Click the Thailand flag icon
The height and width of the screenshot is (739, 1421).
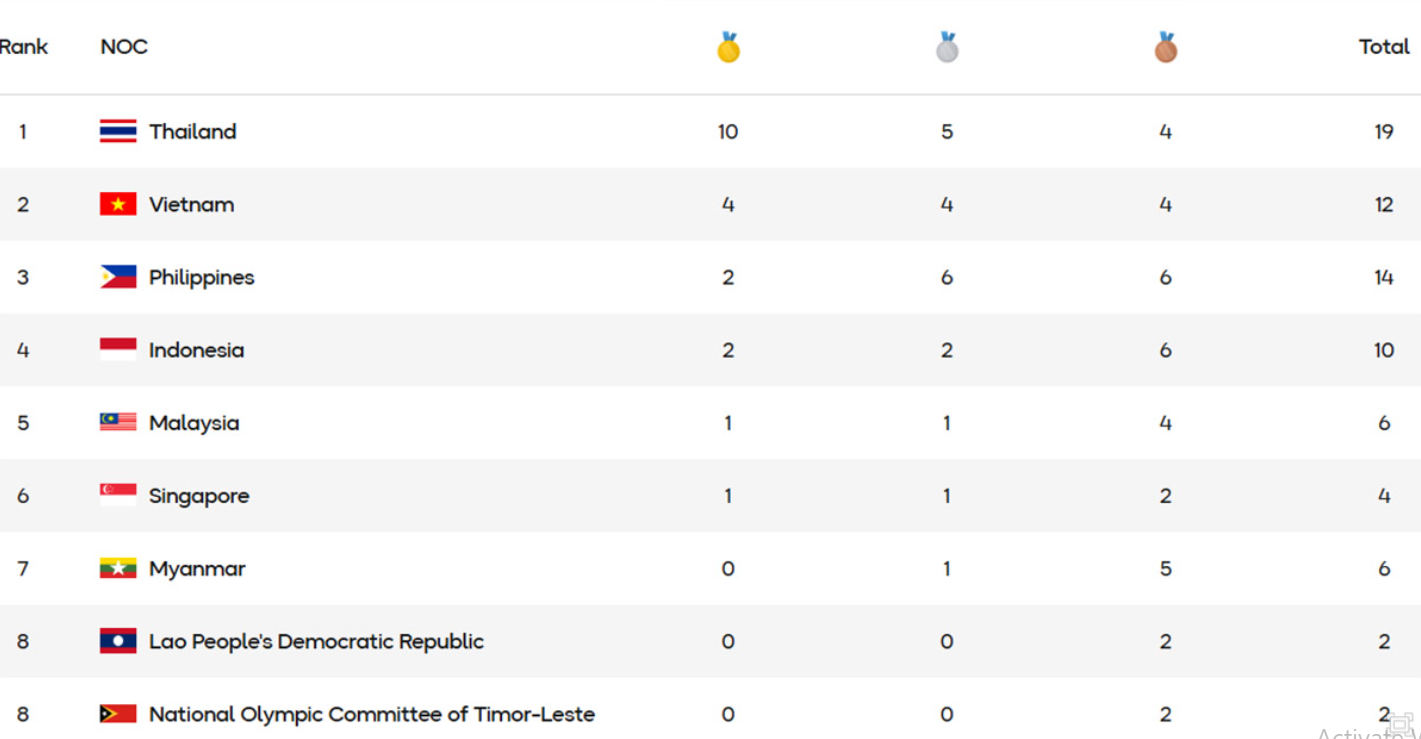click(x=118, y=132)
